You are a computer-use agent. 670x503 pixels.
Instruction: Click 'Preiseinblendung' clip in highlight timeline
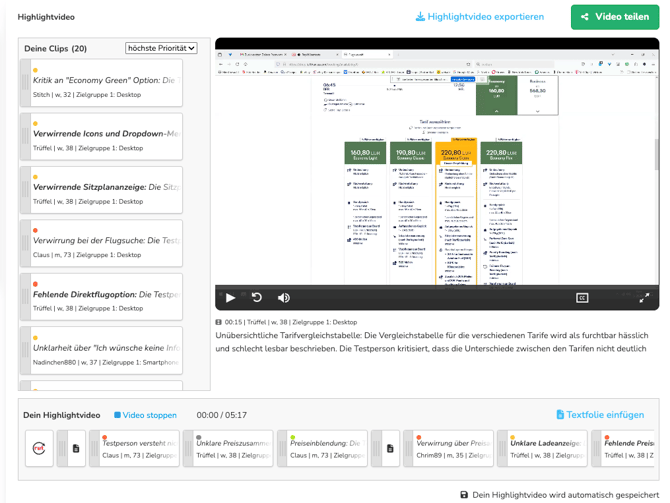(328, 449)
